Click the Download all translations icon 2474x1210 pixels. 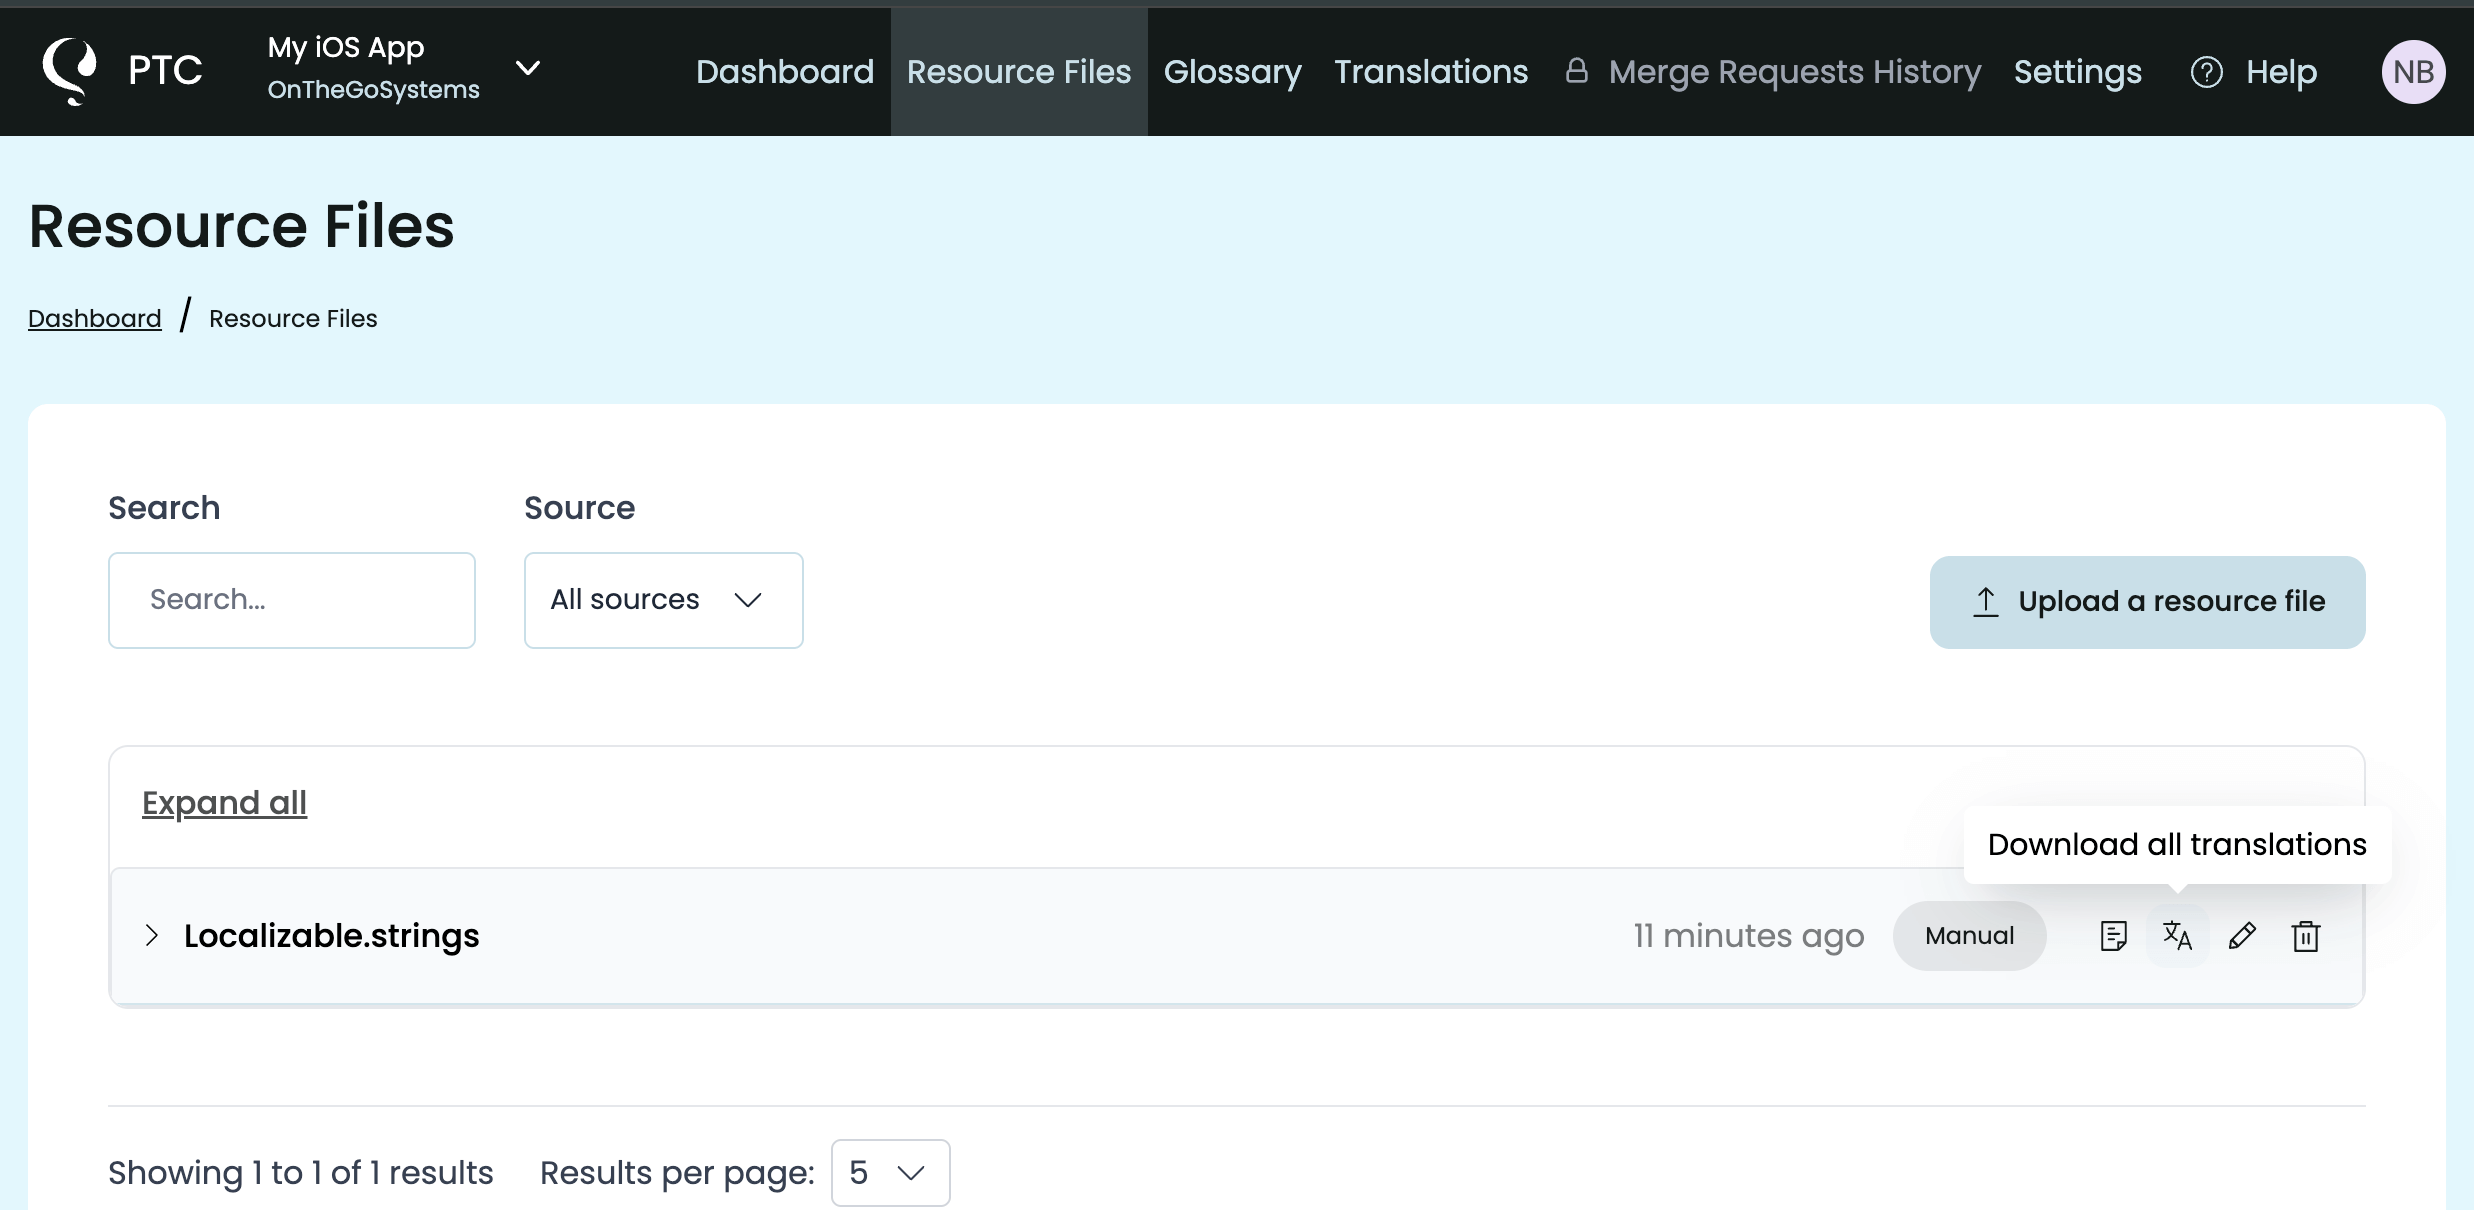[x=2177, y=936]
